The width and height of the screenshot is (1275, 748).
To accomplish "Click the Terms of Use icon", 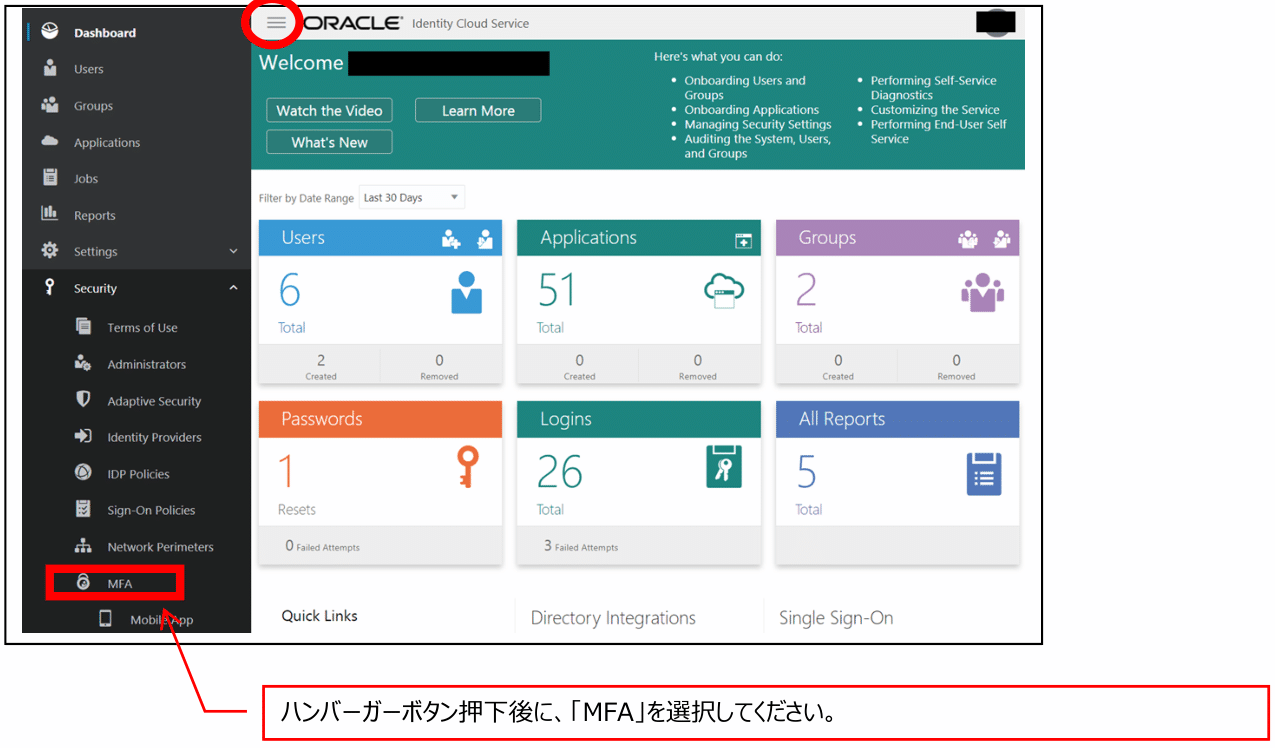I will [x=84, y=327].
